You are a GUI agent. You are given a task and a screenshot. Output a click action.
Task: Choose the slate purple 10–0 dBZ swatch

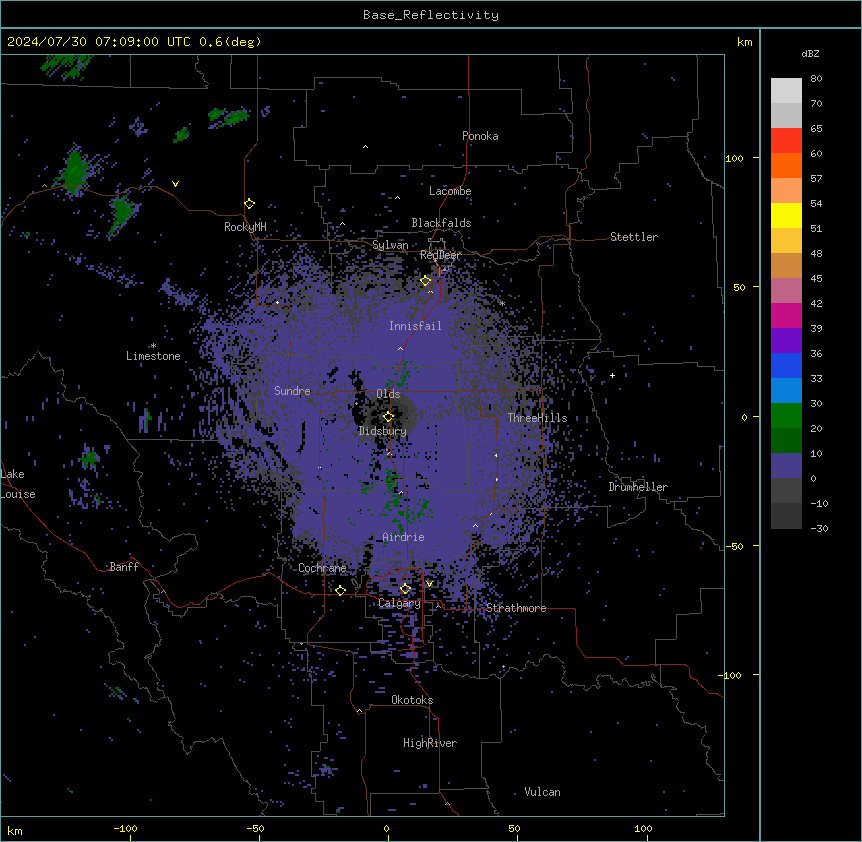786,466
